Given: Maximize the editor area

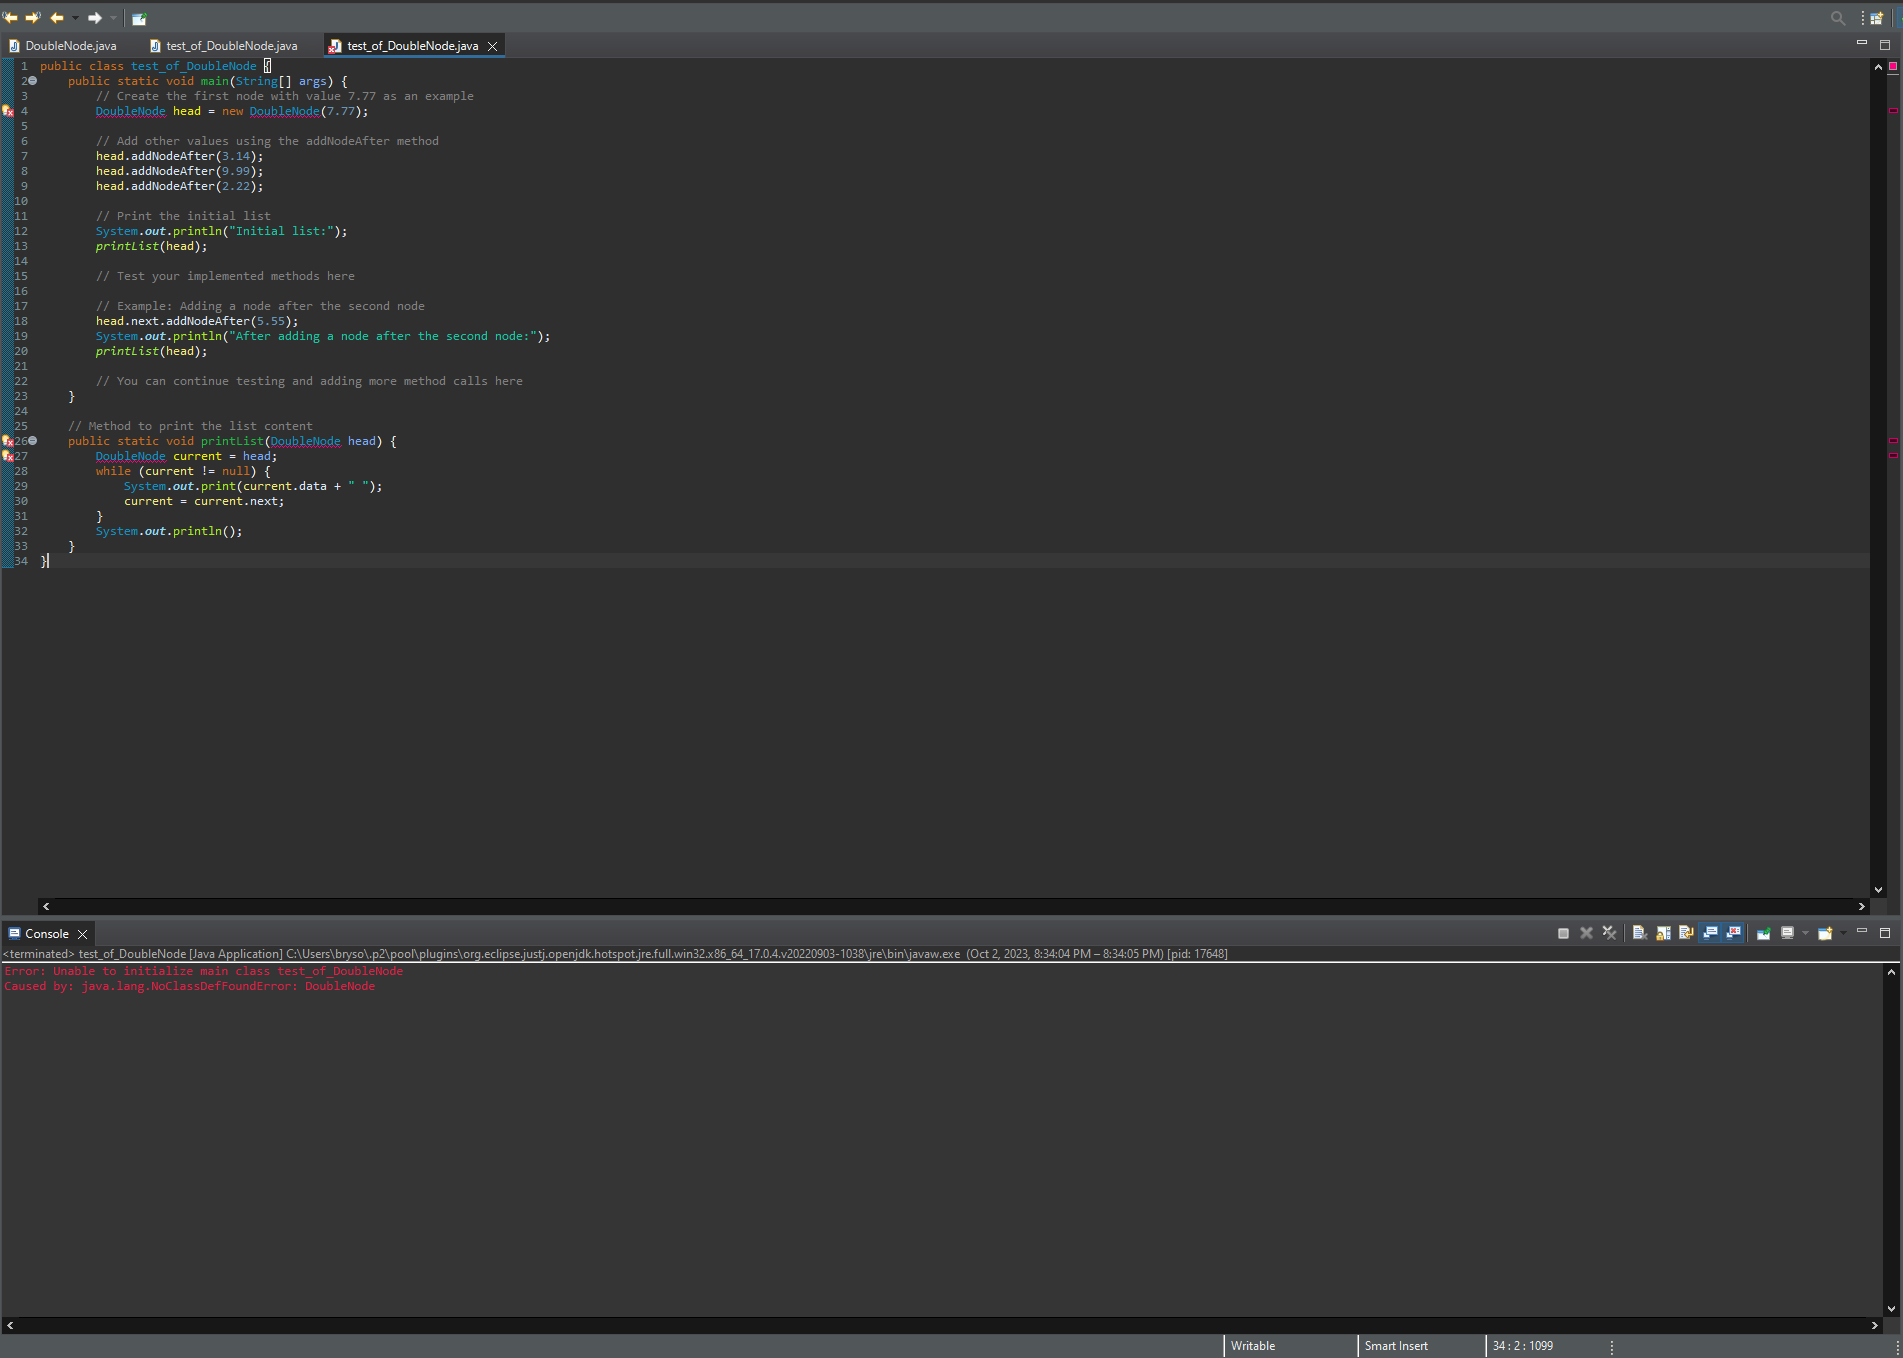Looking at the screenshot, I should (x=1885, y=44).
